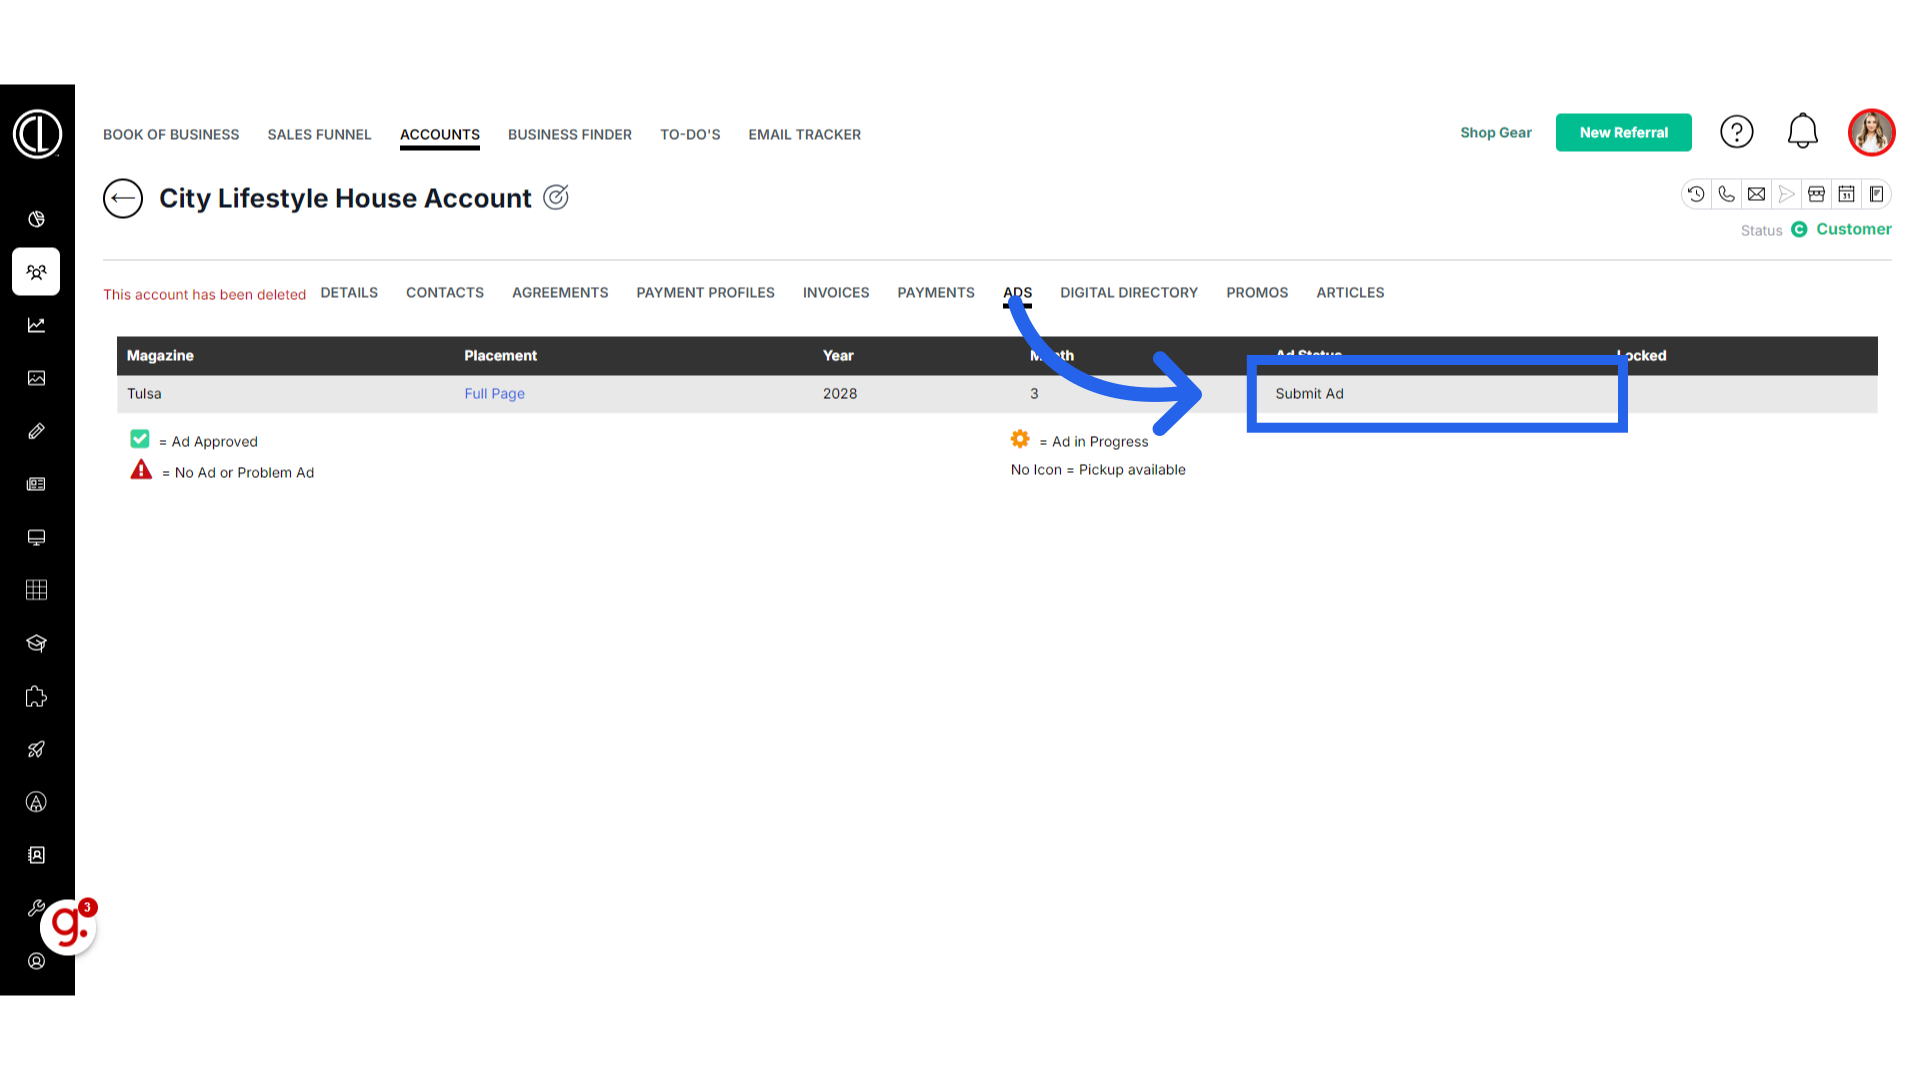Click the Placement column header
The image size is (1920, 1080).
point(500,355)
